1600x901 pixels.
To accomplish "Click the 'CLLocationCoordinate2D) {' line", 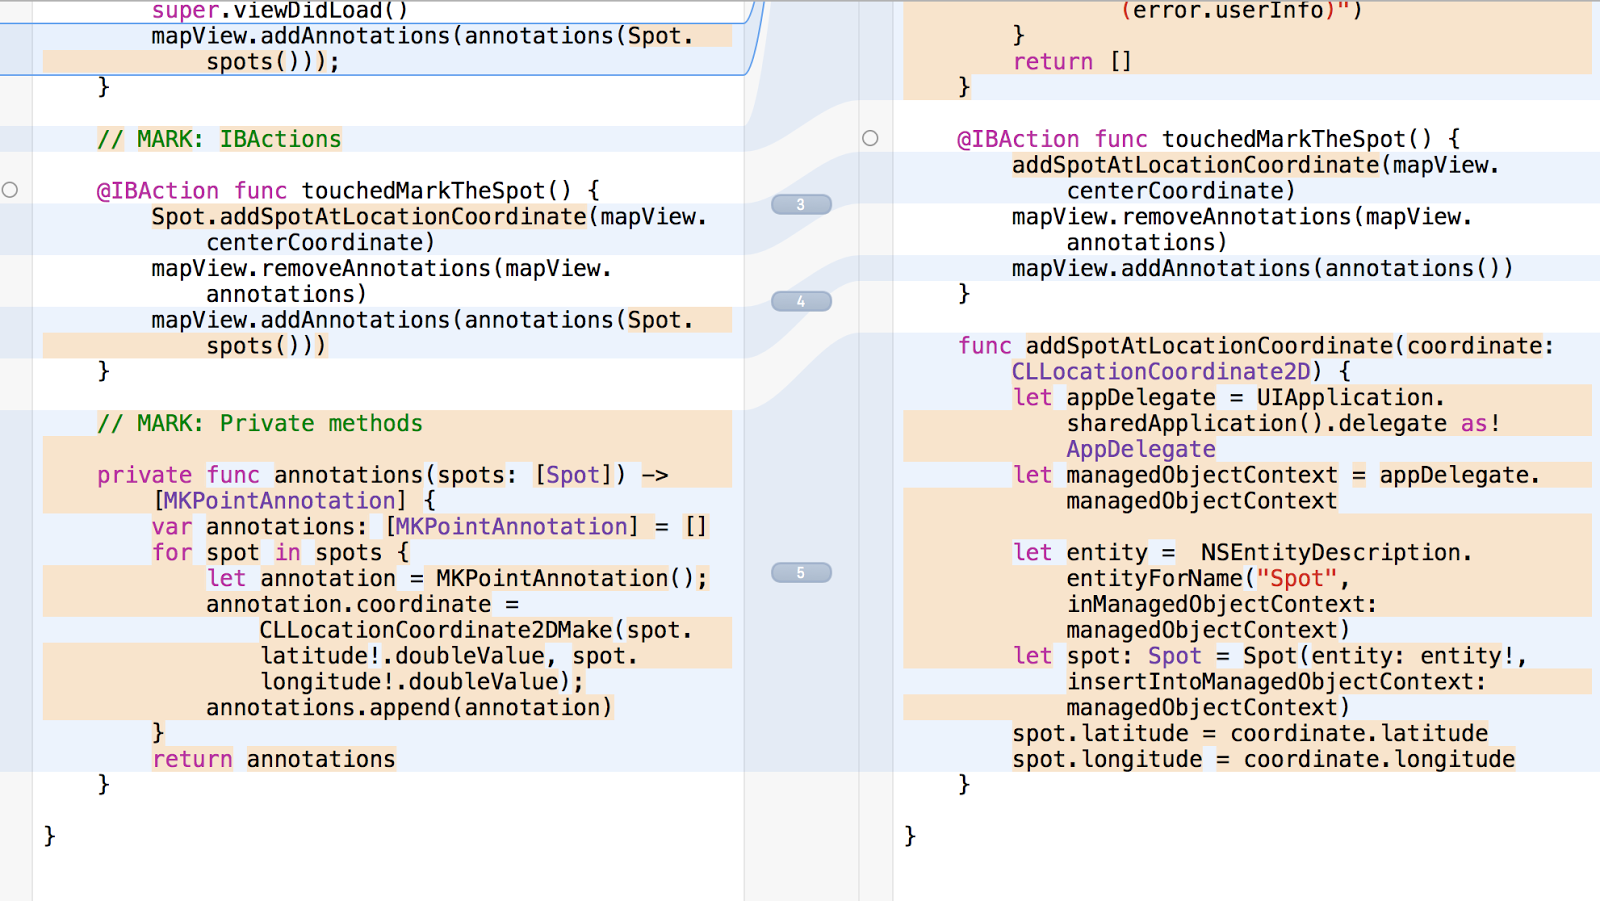I will 1181,372.
